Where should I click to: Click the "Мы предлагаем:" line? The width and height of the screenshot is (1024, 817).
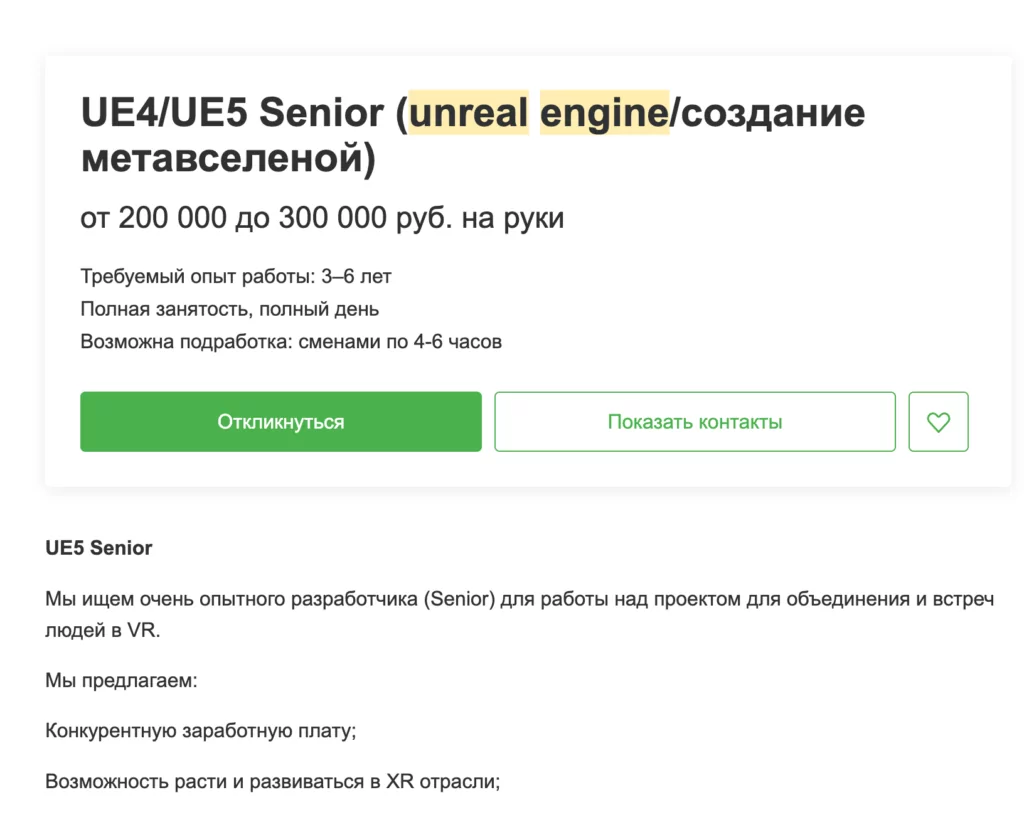point(122,682)
